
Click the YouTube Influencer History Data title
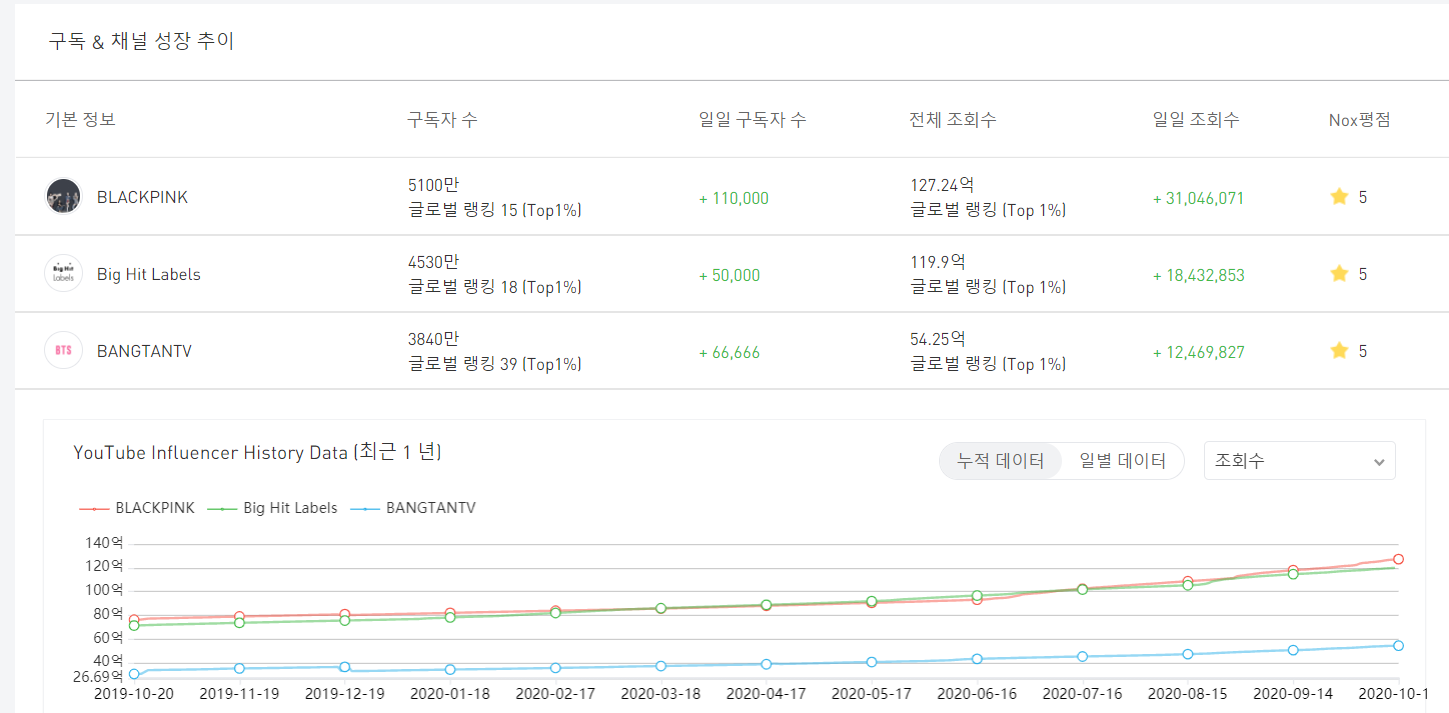257,452
